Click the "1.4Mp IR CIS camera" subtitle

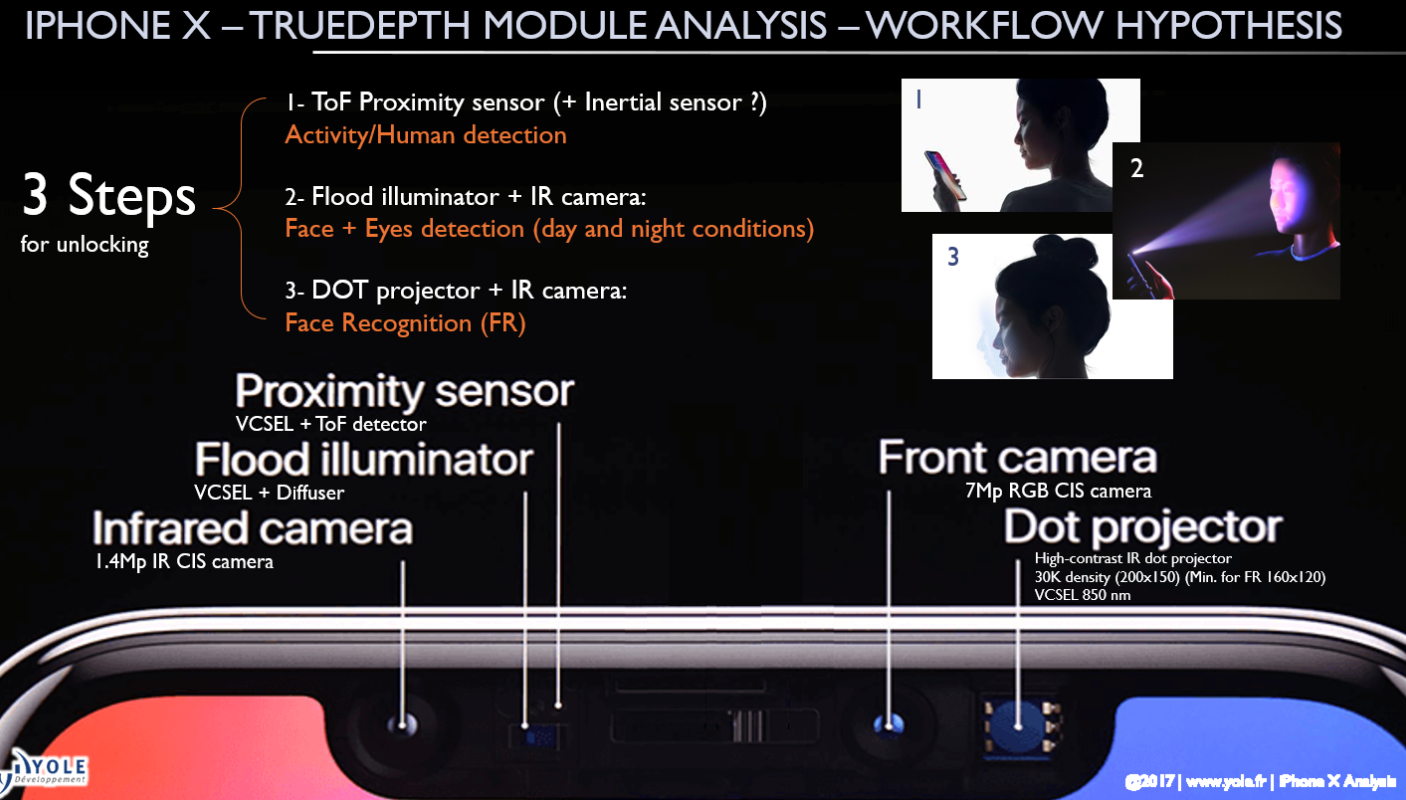pyautogui.click(x=184, y=561)
